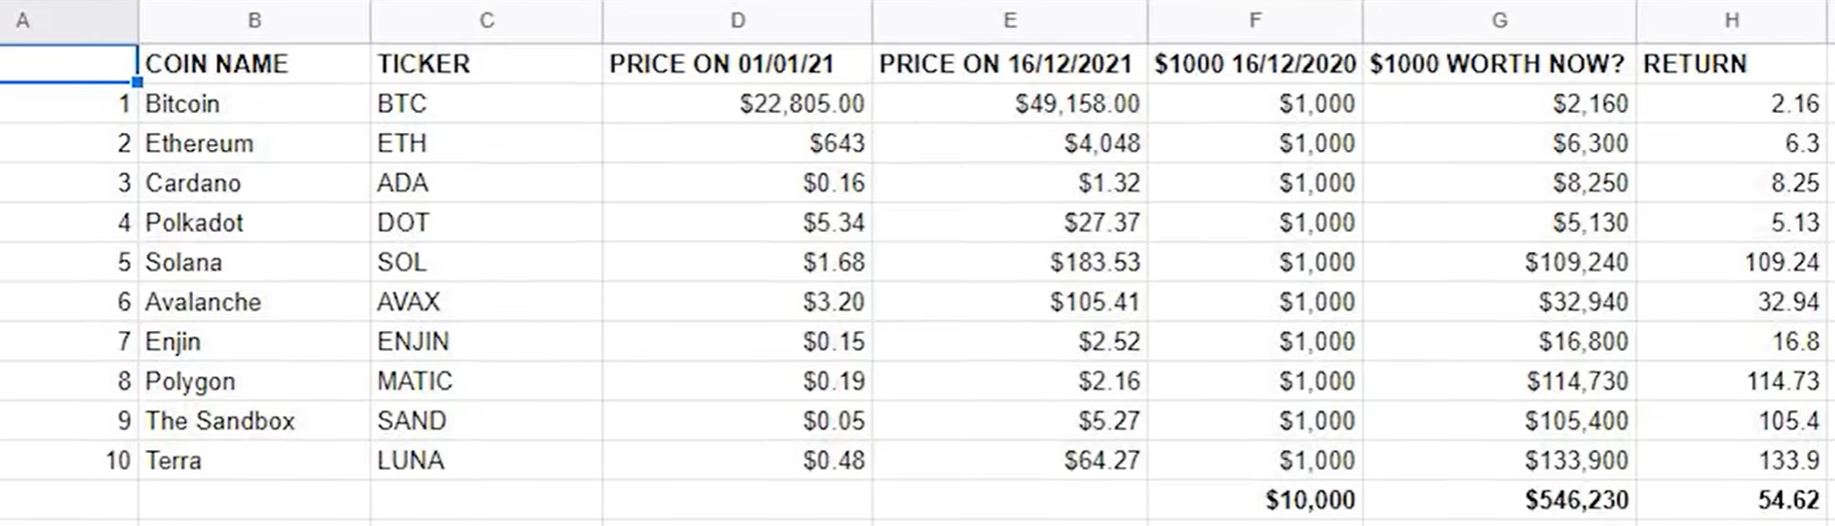Select column G header
Viewport: 1835px width, 526px height.
point(1499,21)
